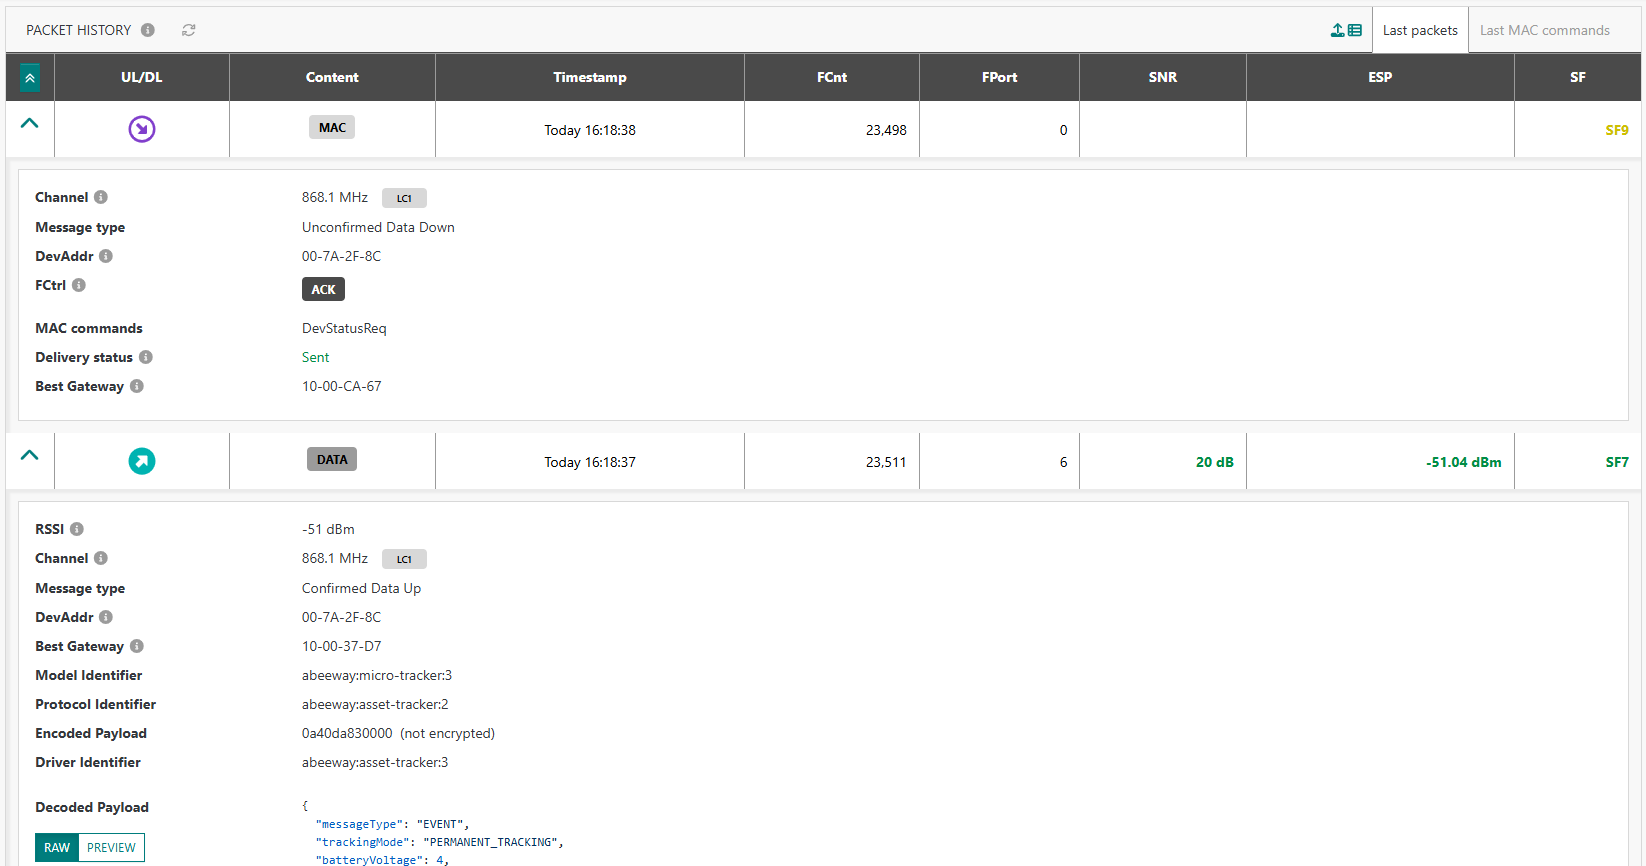This screenshot has width=1646, height=866.
Task: Collapse the MAC packet row at 16:18:38
Action: tap(30, 123)
